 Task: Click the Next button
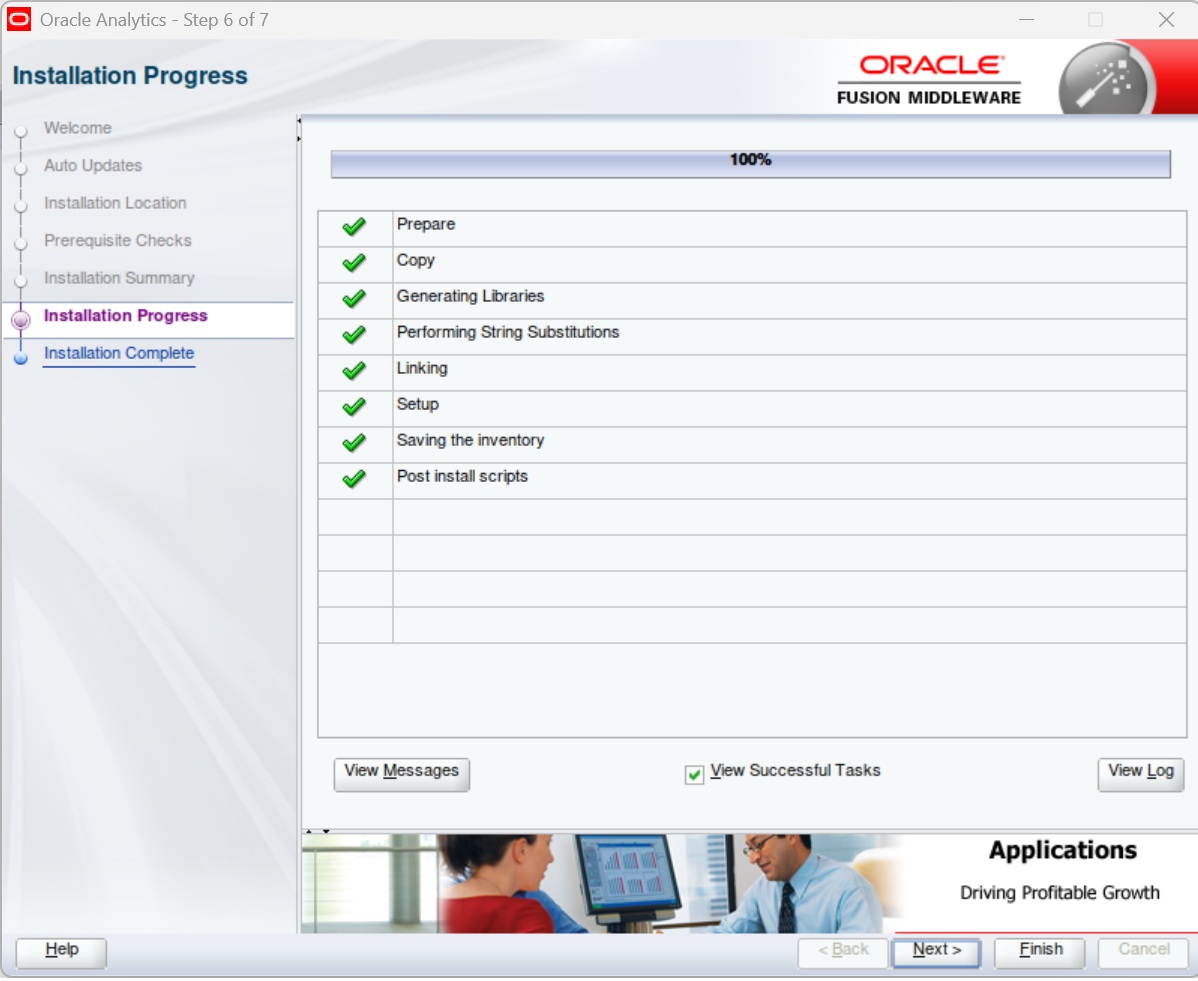(936, 952)
